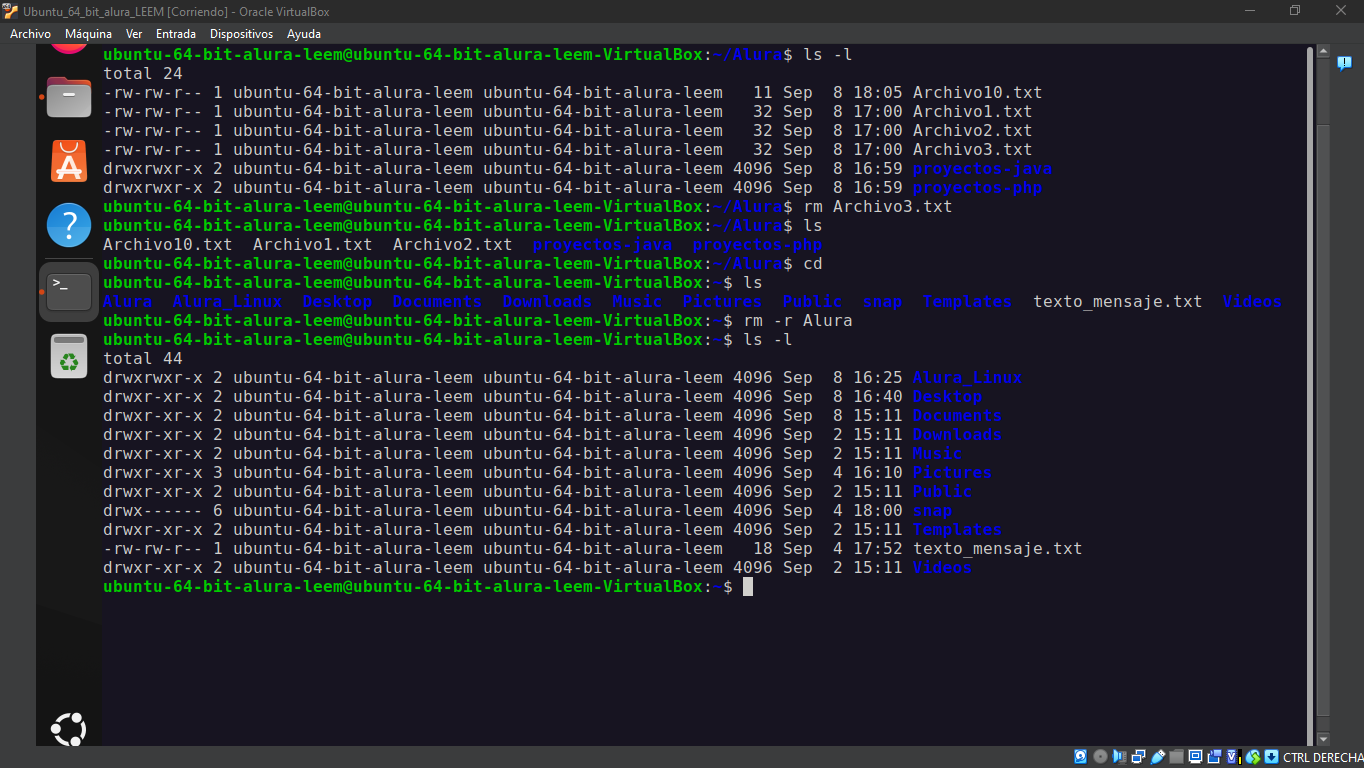
Task: Click the VirtualBox scrollbar down arrow
Action: (x=1323, y=738)
